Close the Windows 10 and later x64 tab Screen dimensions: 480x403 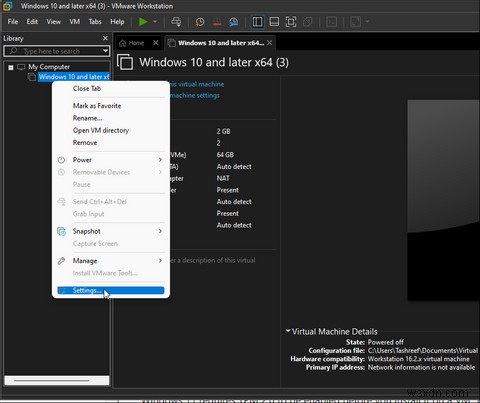pos(270,43)
